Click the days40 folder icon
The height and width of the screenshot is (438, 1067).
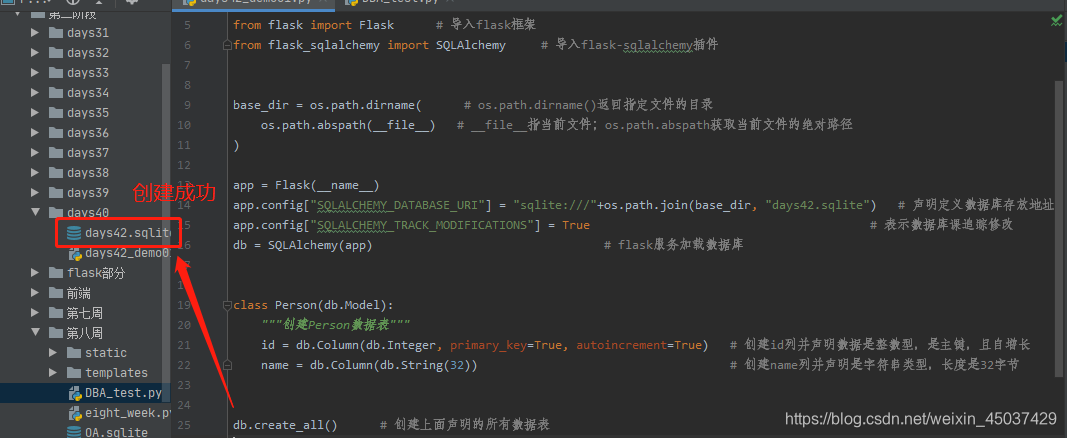56,212
